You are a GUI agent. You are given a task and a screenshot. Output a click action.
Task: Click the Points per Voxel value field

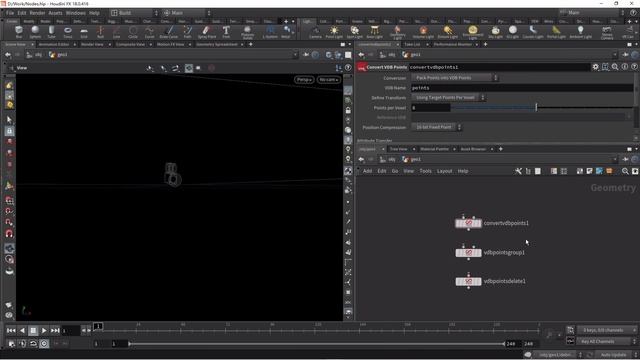point(430,108)
